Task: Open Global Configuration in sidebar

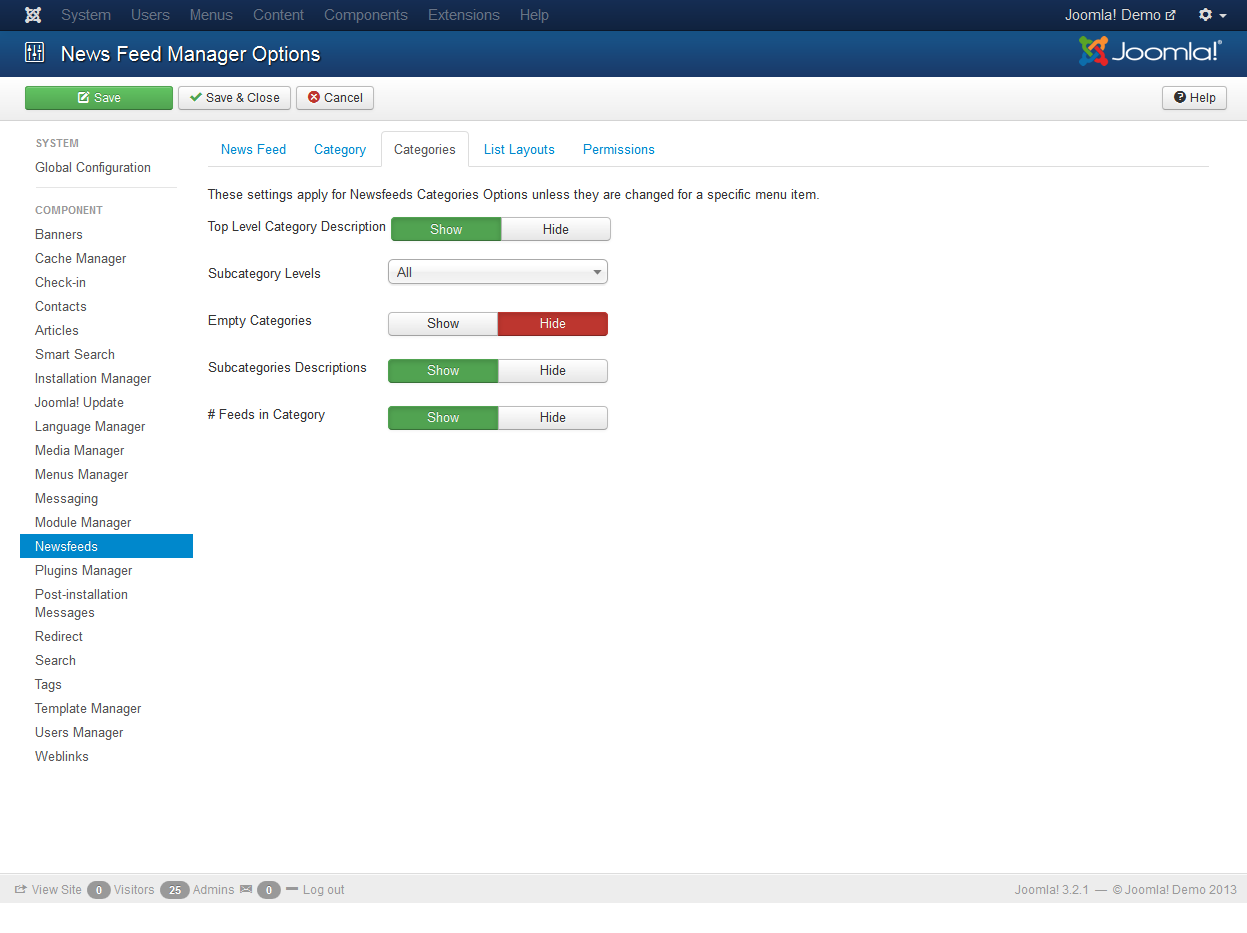Action: [x=93, y=168]
